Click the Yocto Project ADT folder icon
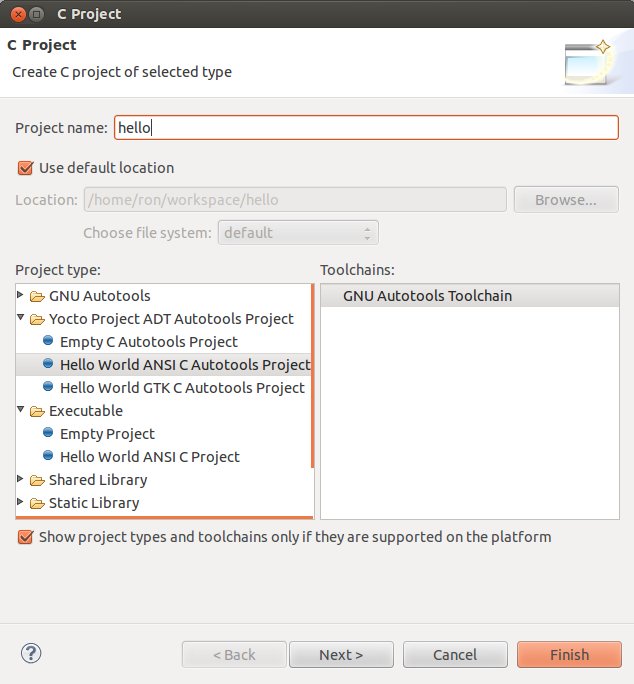 37,319
